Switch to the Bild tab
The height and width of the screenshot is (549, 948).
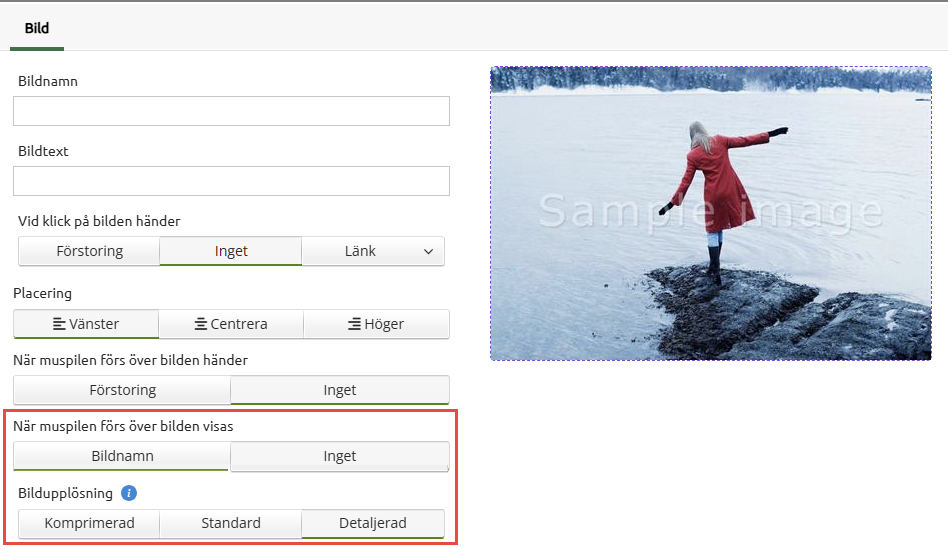point(37,28)
